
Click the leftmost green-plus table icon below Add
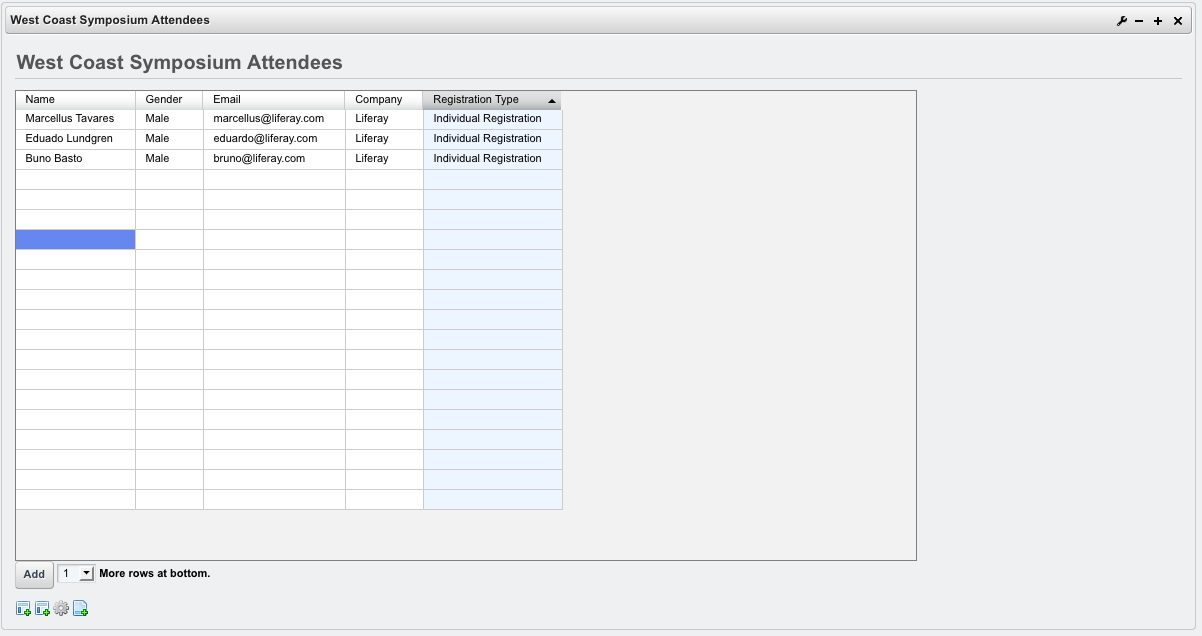click(23, 608)
